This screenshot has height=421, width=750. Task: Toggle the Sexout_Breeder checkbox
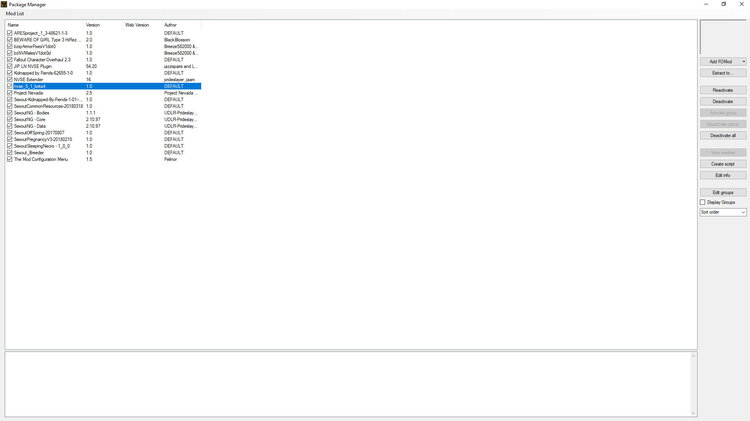(10, 153)
